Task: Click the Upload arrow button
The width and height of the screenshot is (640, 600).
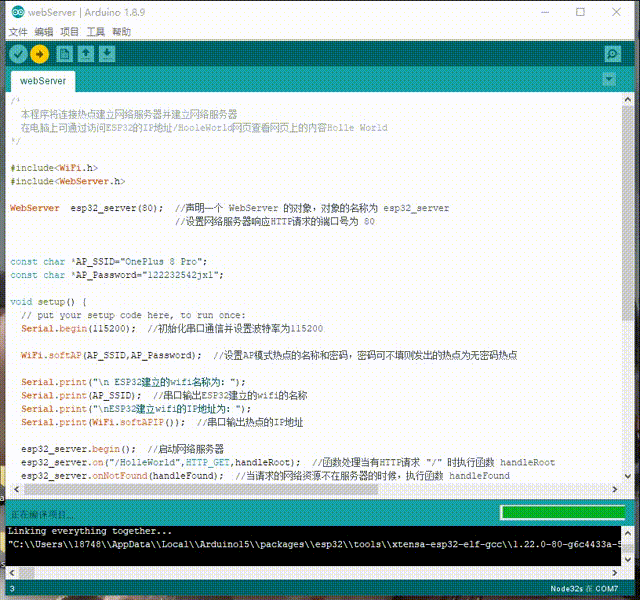Action: [x=40, y=54]
